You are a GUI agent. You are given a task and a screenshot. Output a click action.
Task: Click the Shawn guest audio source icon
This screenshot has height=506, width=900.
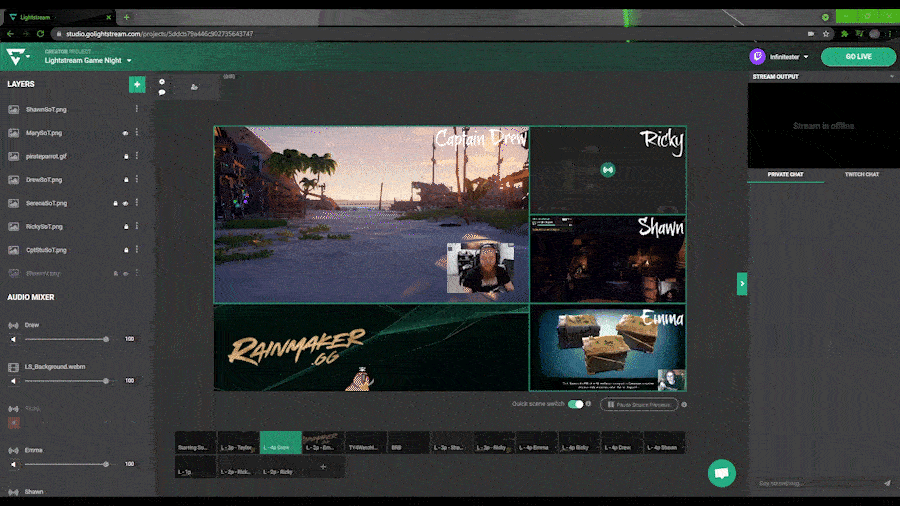click(13, 492)
